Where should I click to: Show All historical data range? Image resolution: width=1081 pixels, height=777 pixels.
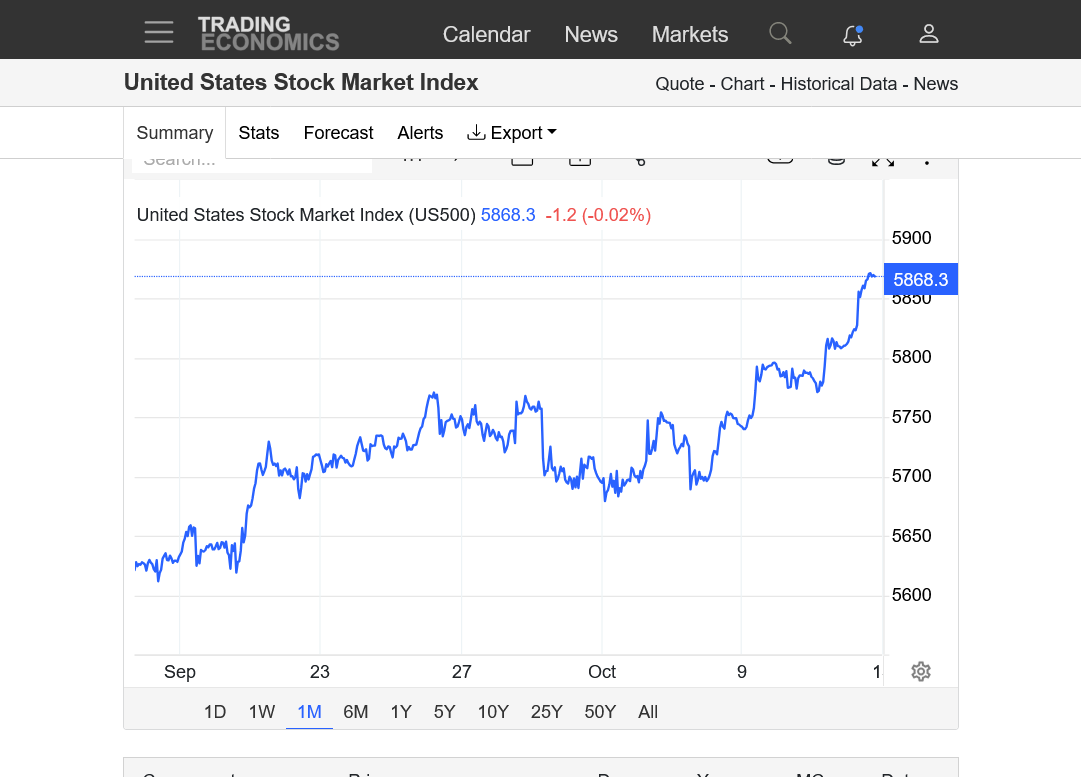click(x=647, y=712)
